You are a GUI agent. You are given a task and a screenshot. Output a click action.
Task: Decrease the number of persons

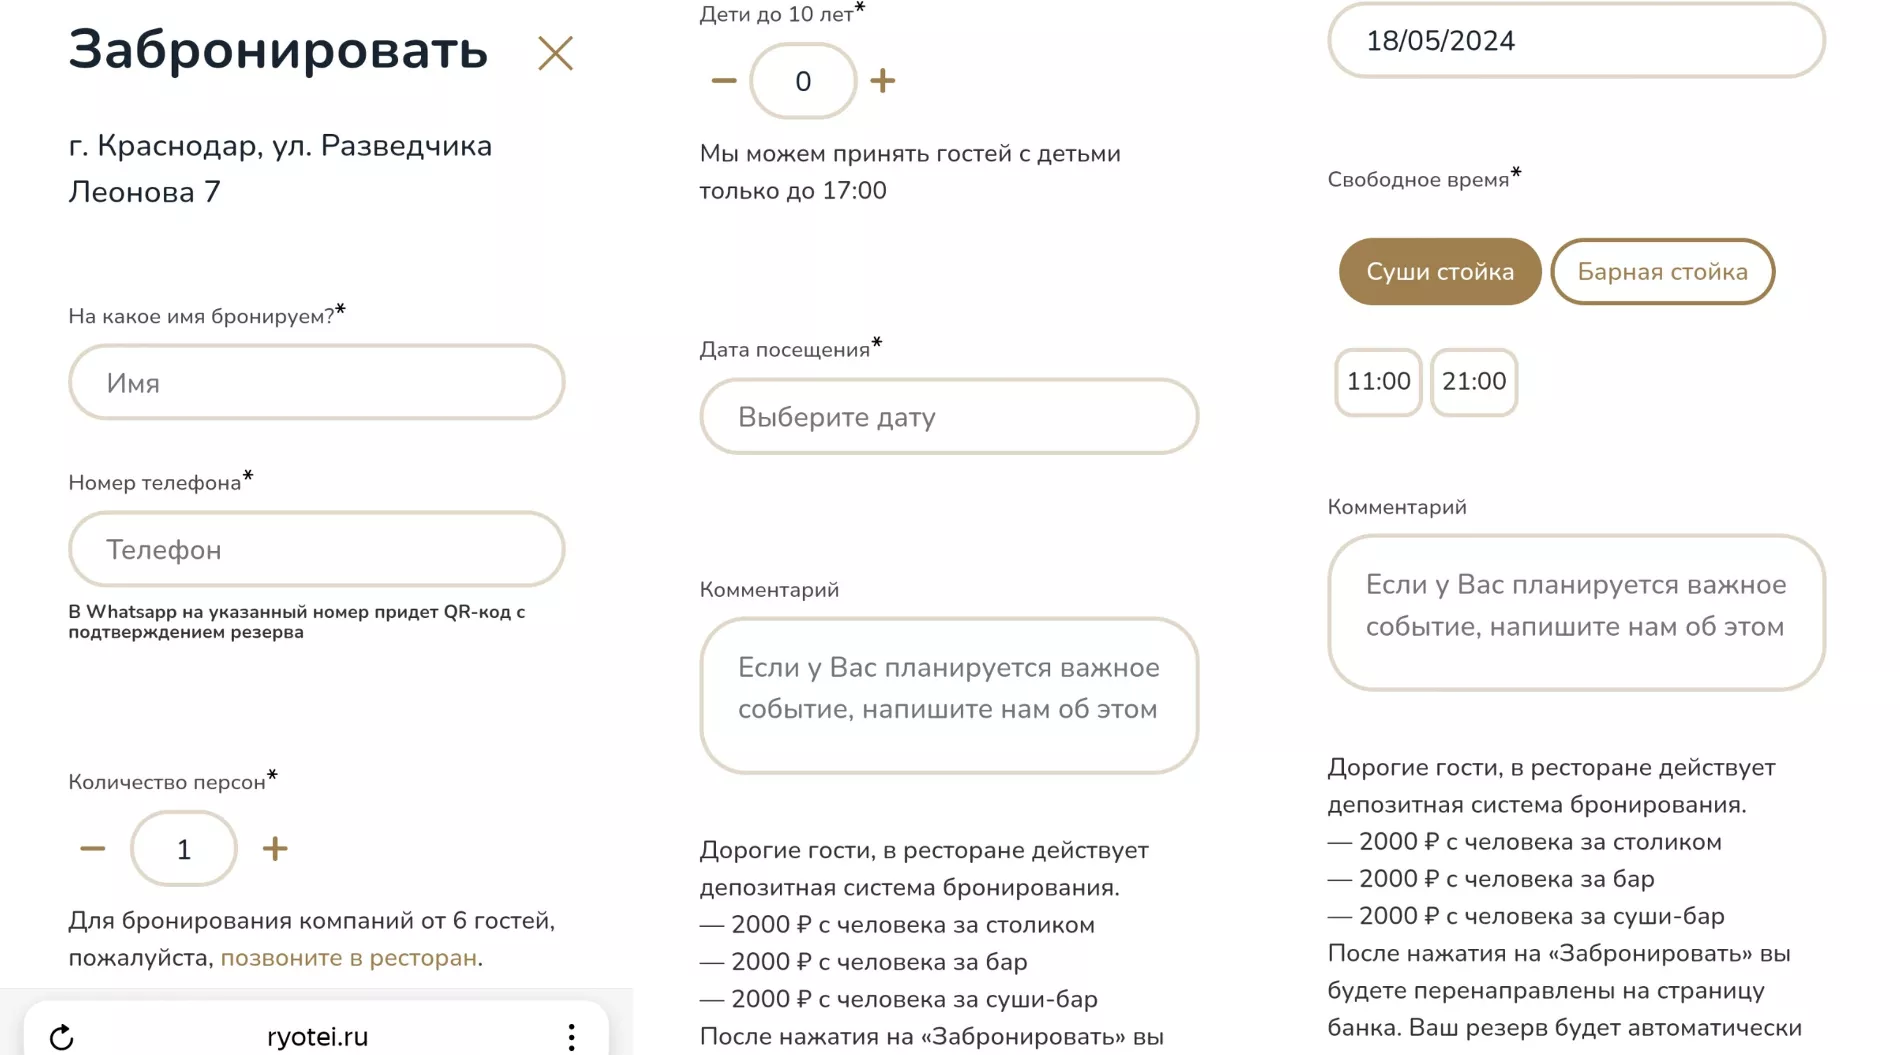[93, 849]
